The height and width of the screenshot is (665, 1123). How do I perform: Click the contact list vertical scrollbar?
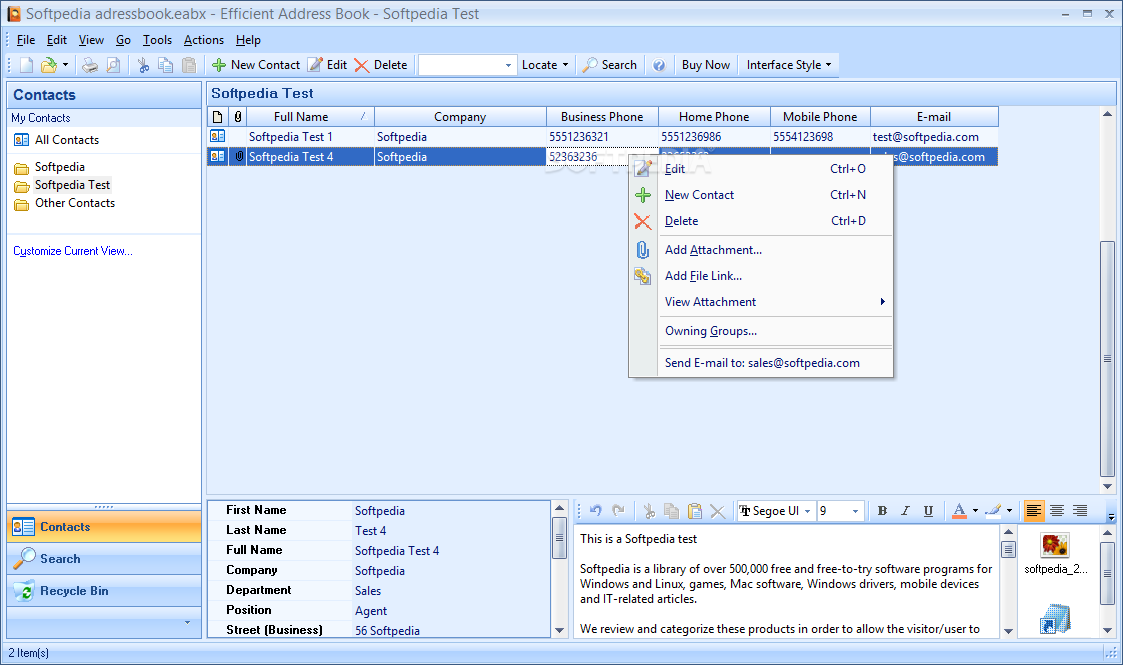point(1107,358)
